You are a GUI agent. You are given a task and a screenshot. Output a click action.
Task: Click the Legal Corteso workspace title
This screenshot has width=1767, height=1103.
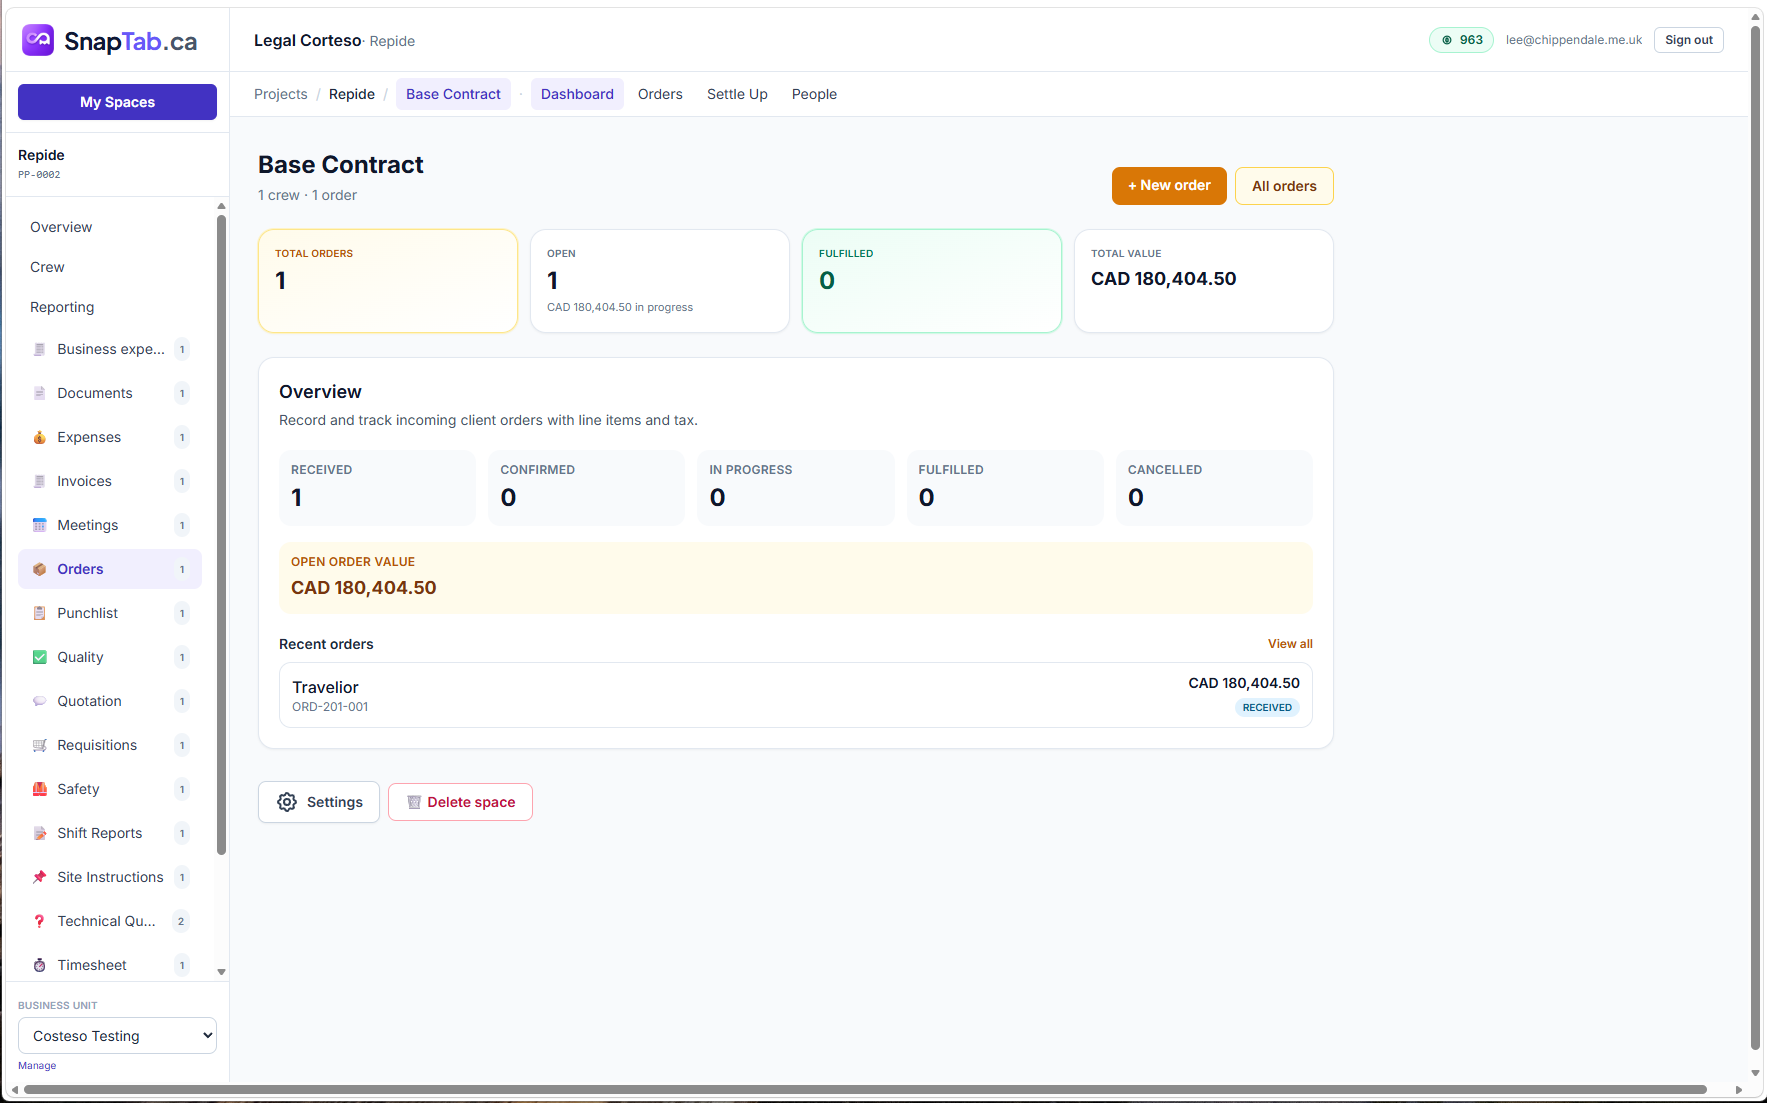307,40
